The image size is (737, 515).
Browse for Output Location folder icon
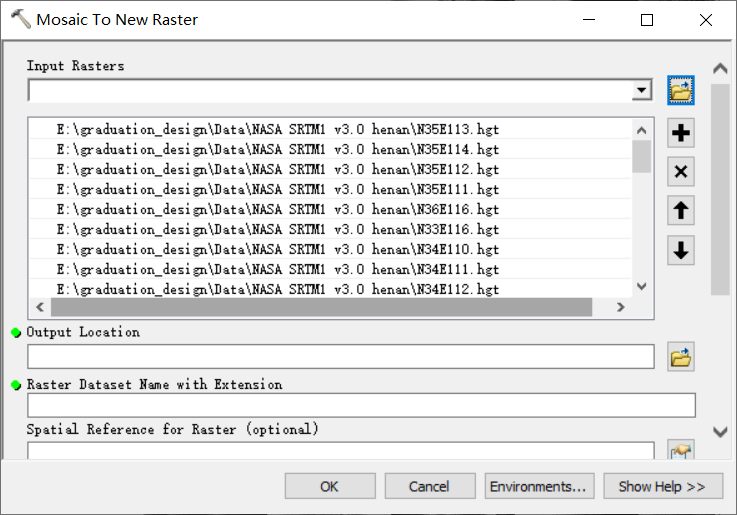click(681, 357)
